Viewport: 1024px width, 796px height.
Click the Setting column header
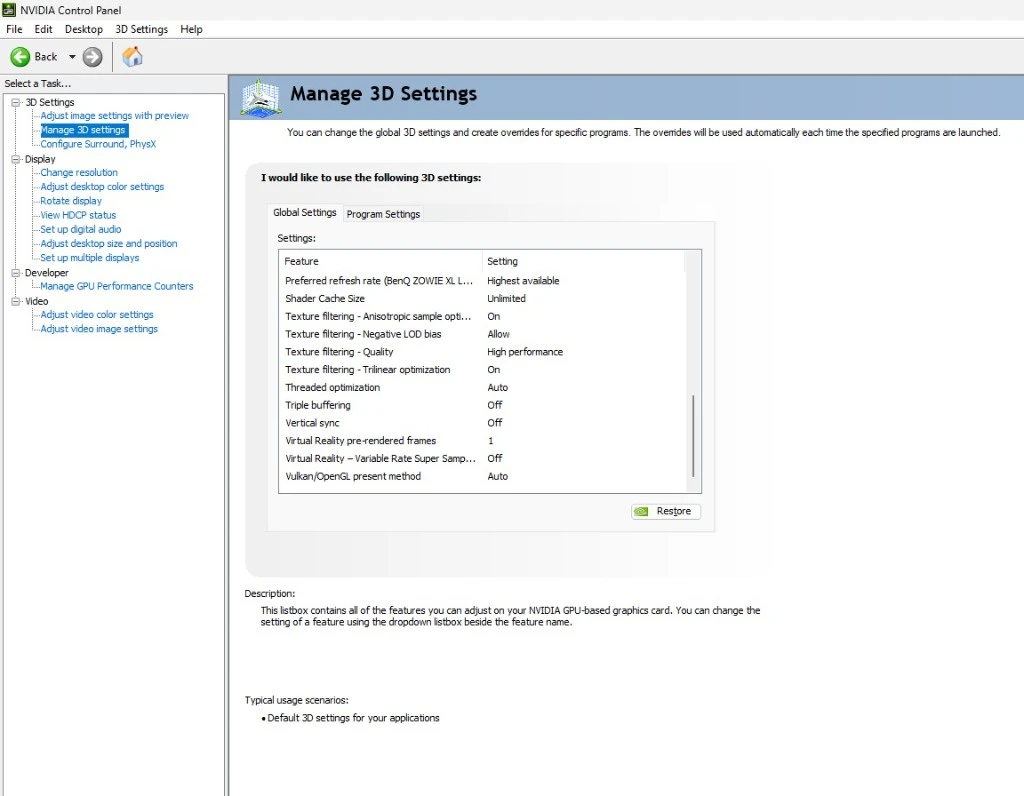pos(584,261)
